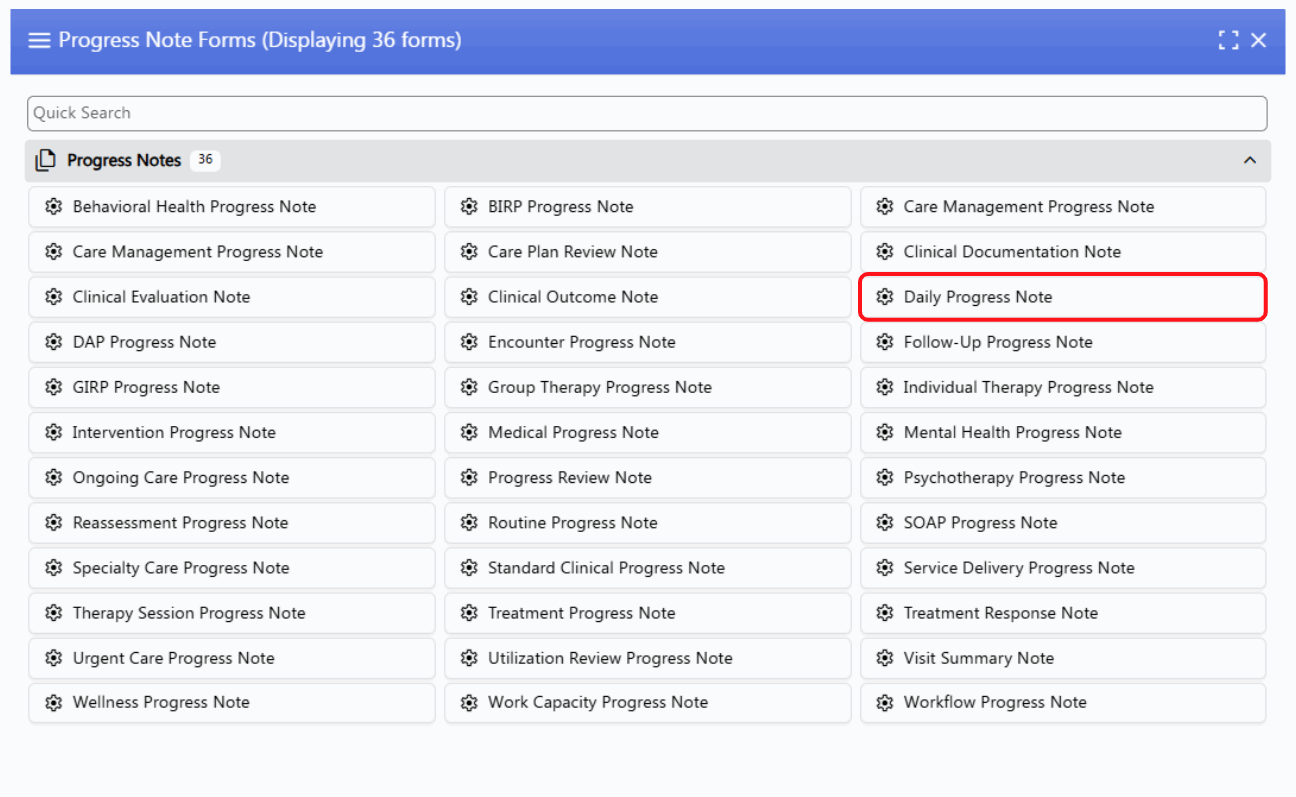
Task: Choose the Urgent Care Progress Note form
Action: (x=232, y=658)
